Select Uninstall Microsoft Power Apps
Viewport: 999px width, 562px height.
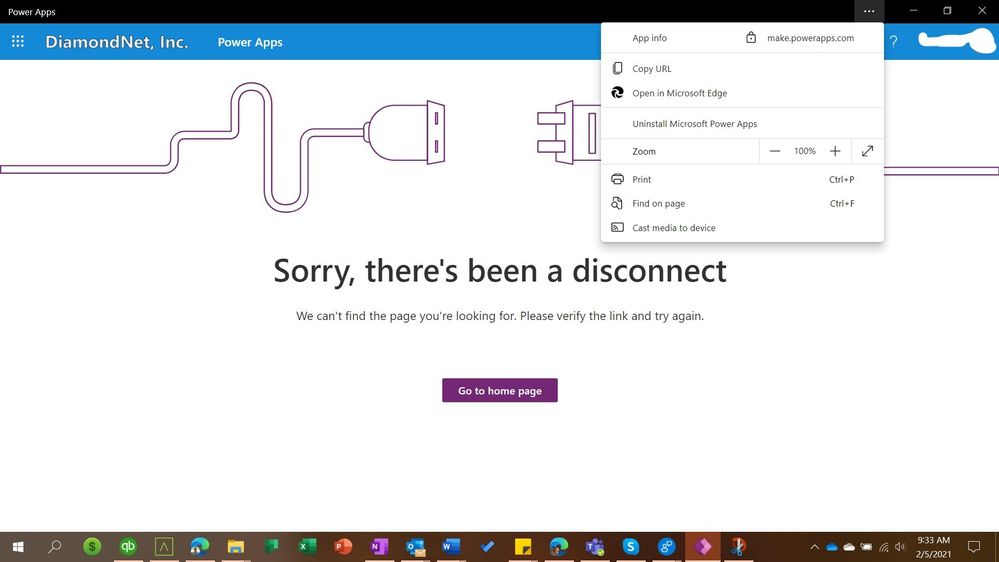742,124
